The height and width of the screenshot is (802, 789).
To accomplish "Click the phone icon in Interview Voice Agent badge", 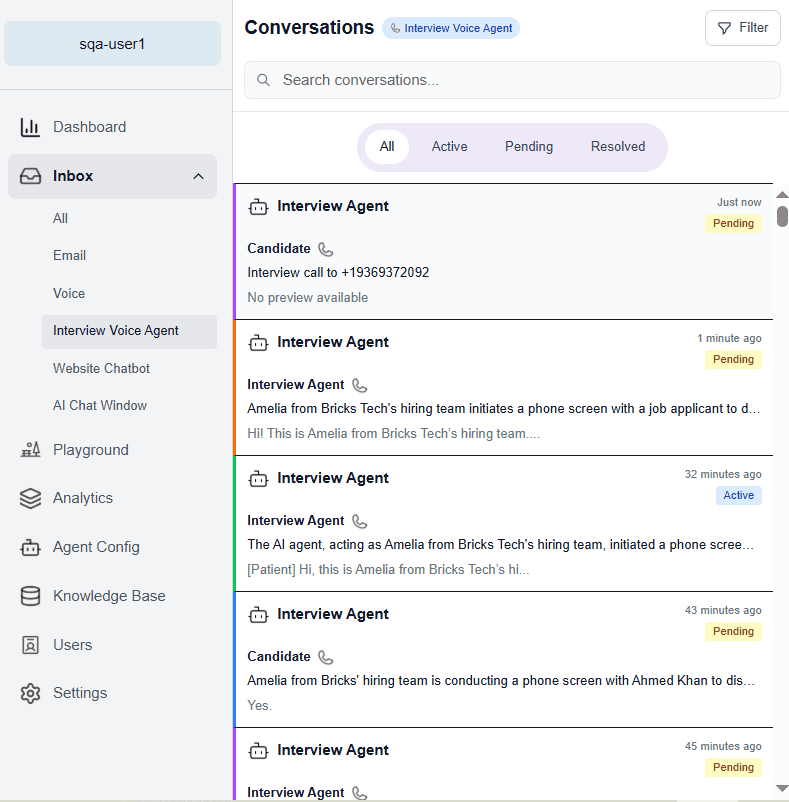I will click(x=395, y=28).
